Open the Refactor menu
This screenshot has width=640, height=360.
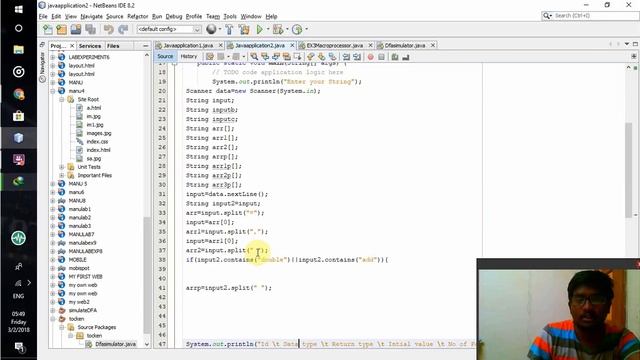tap(138, 16)
